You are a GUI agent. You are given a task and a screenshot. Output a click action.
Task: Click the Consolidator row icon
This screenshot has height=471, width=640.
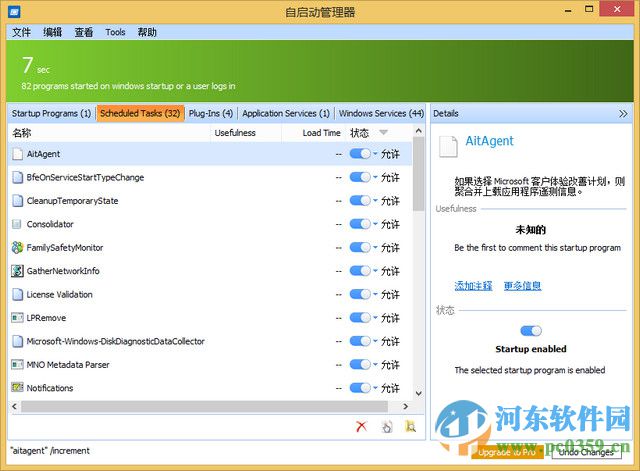pos(17,224)
